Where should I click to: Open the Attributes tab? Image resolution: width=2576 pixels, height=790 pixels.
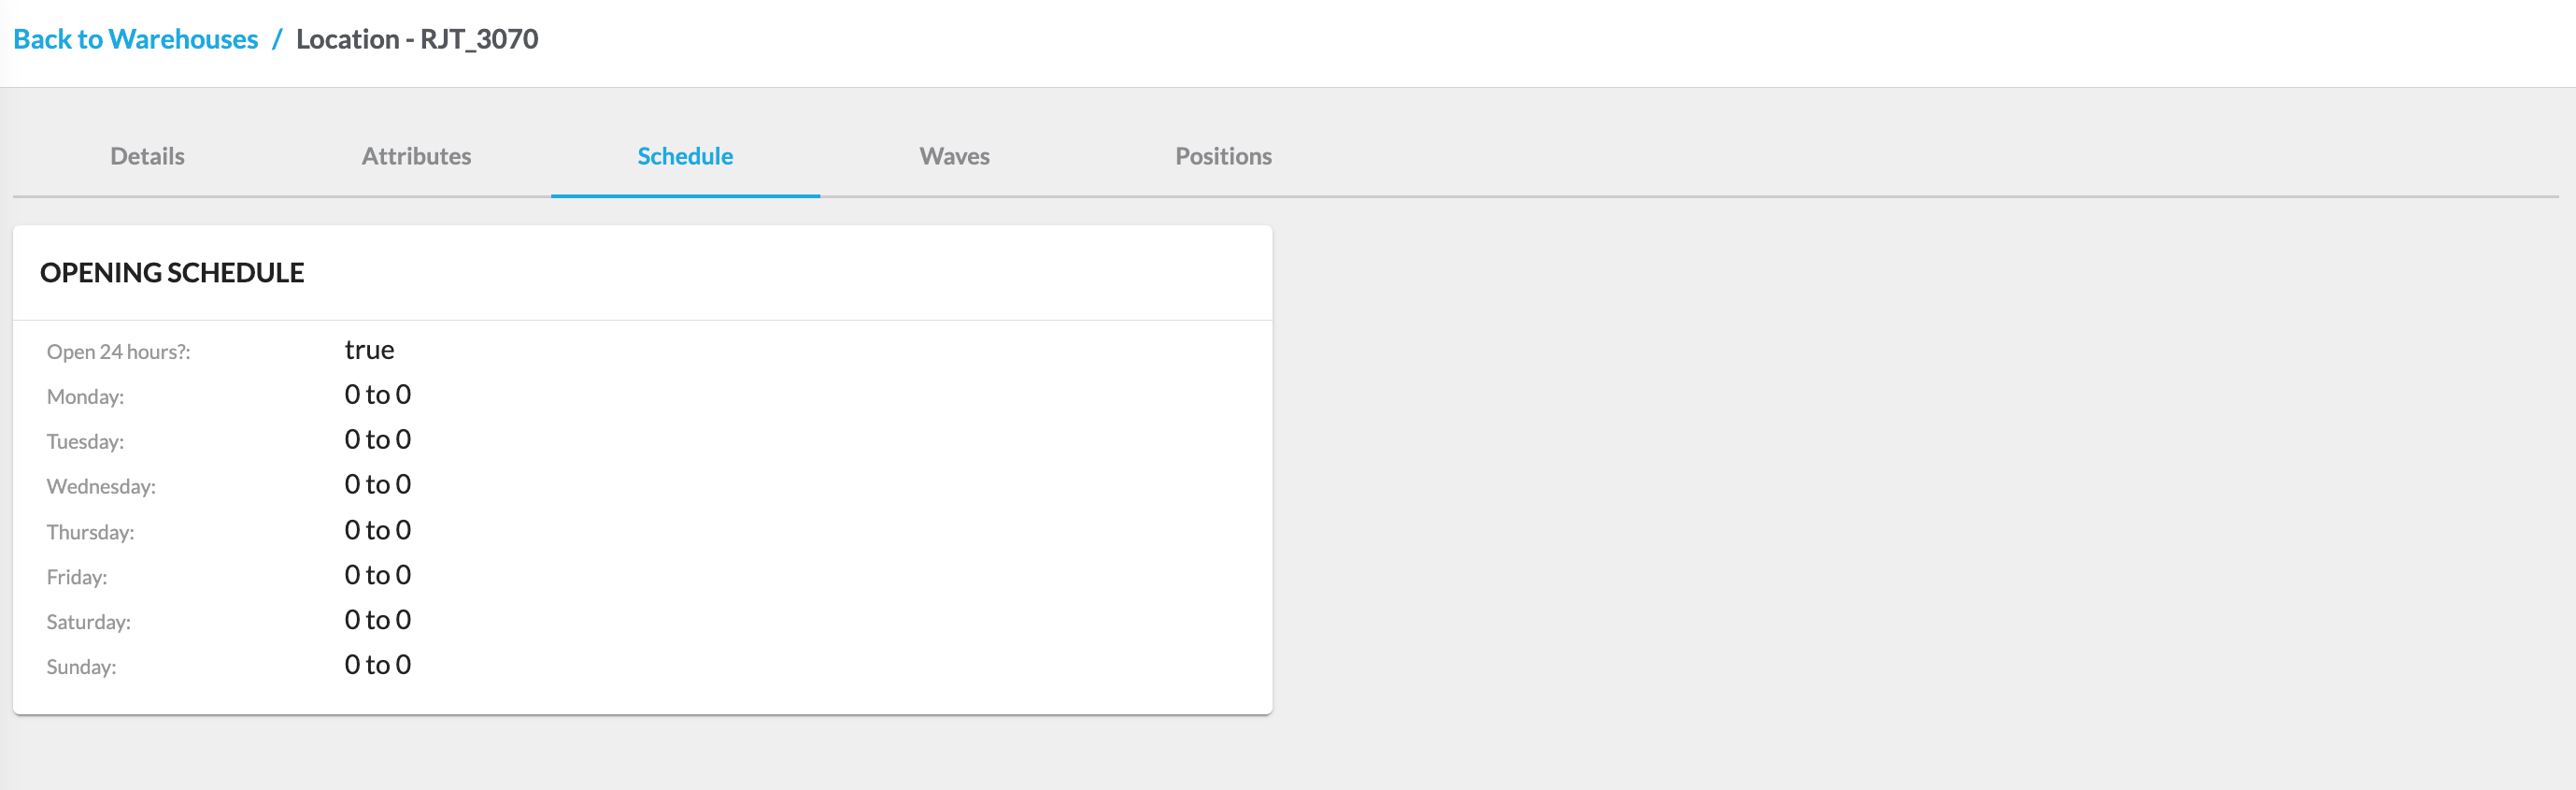416,156
